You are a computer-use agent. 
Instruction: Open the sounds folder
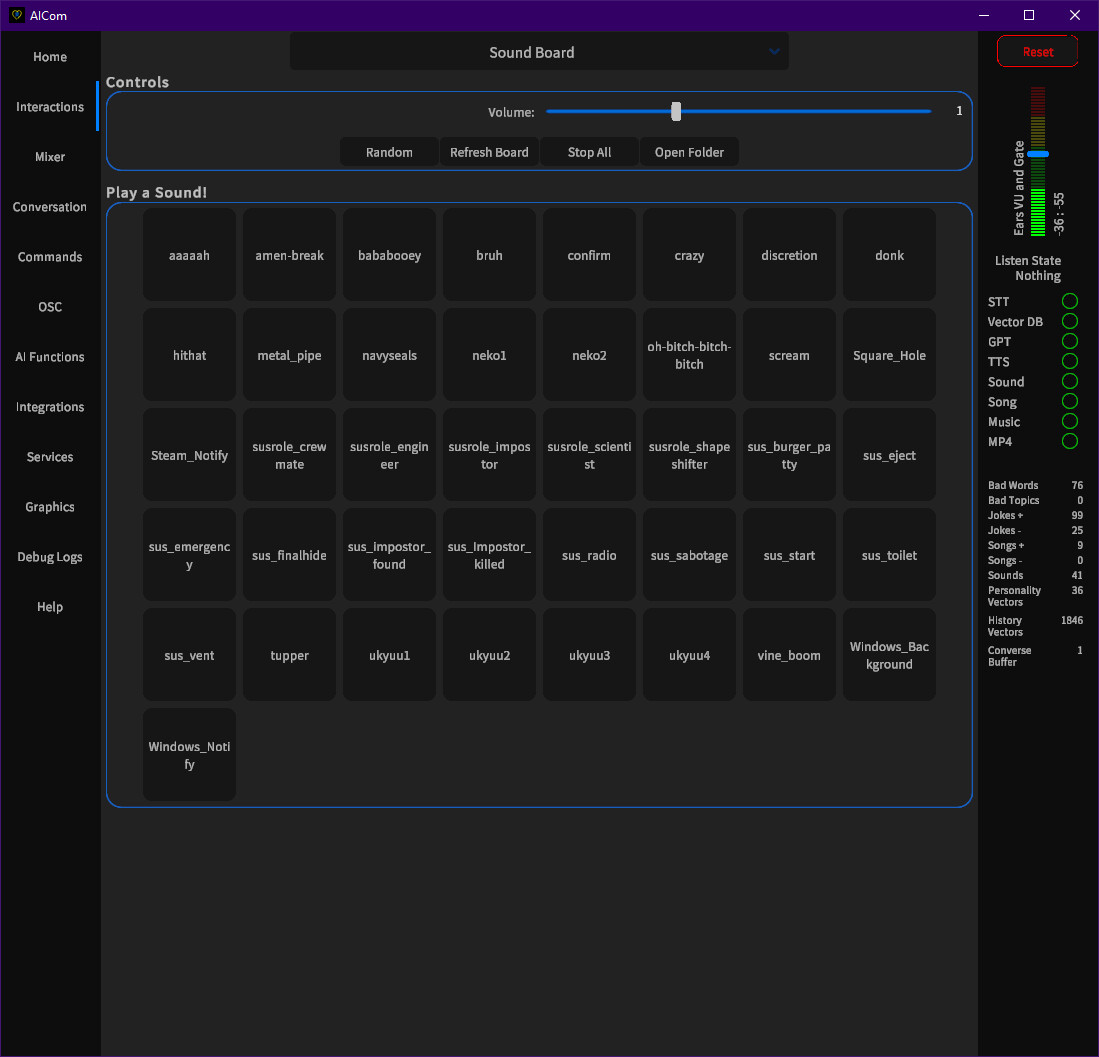click(689, 152)
